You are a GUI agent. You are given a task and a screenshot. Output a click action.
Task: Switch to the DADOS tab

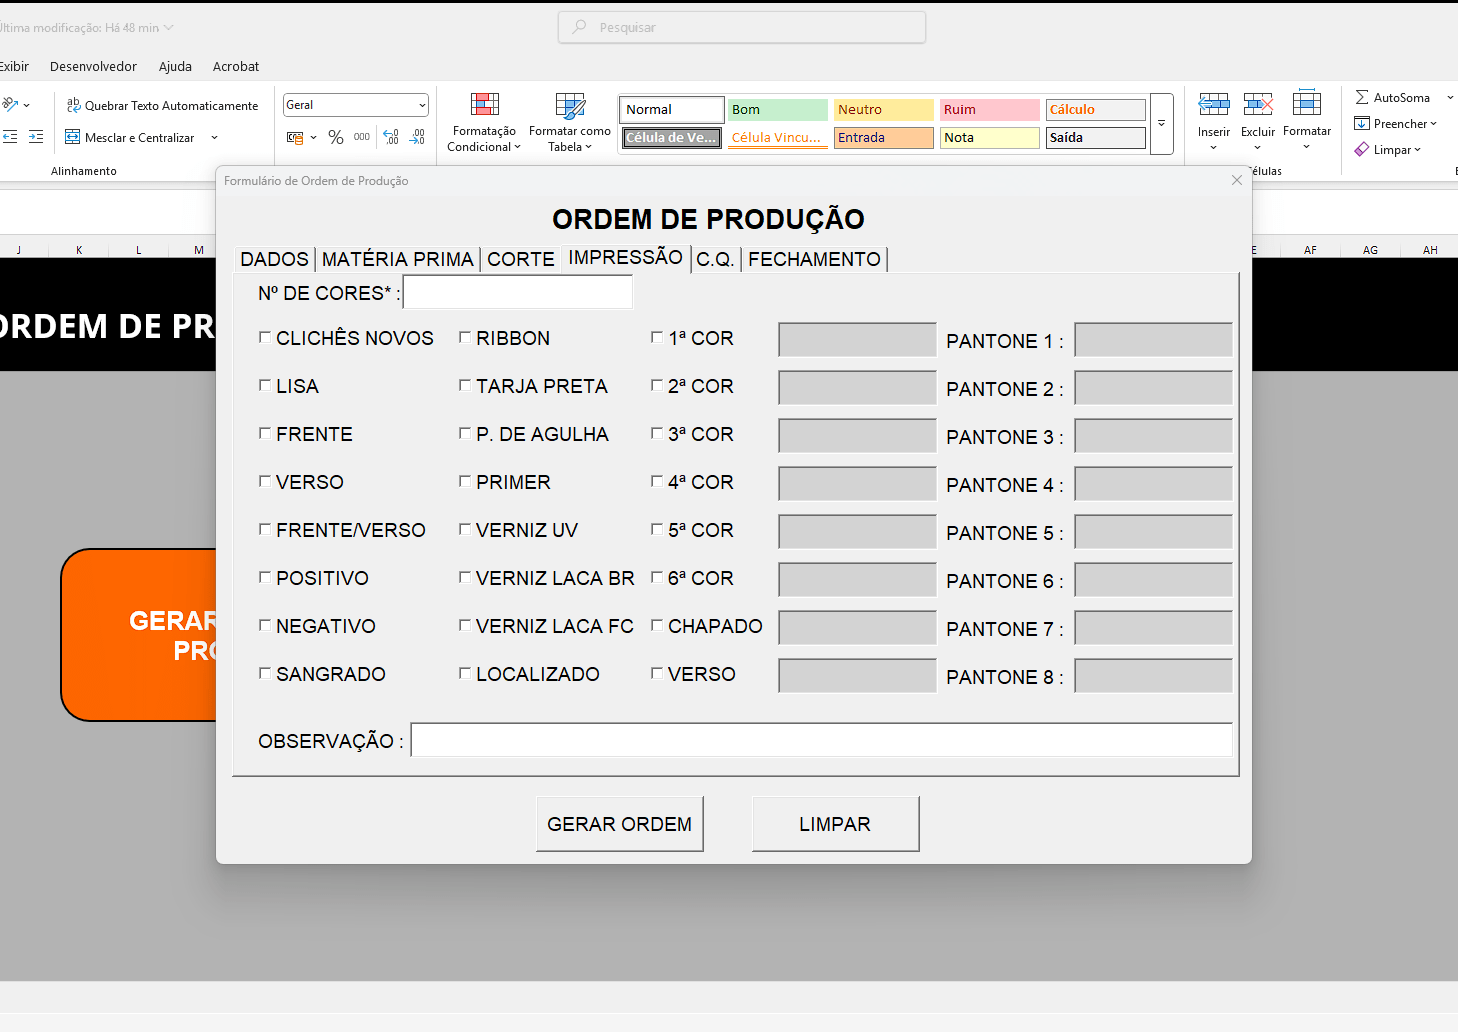[274, 259]
